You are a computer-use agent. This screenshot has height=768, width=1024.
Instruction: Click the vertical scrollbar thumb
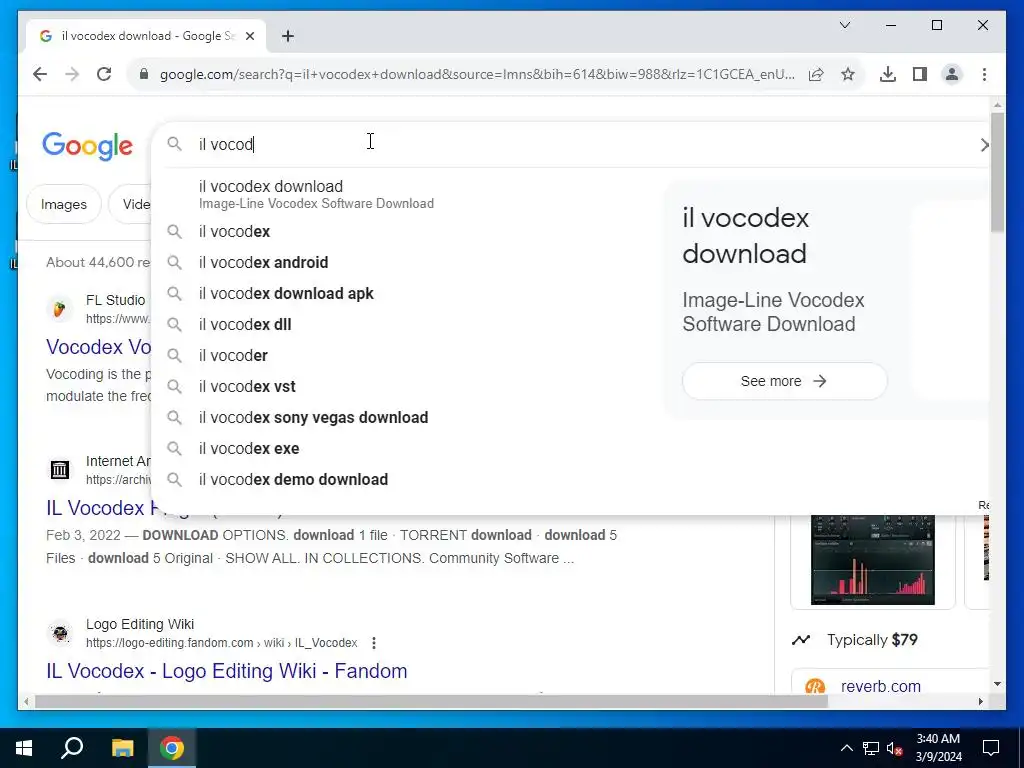point(997,172)
